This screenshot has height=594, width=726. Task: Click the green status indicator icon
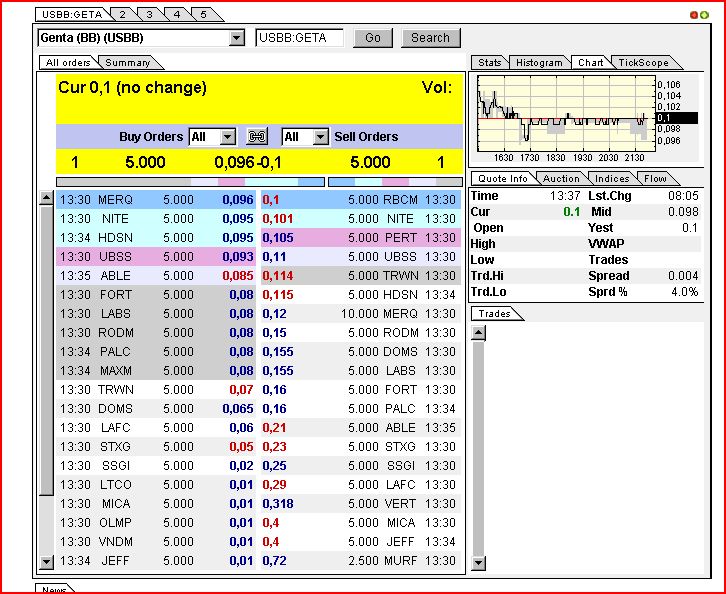pos(702,15)
